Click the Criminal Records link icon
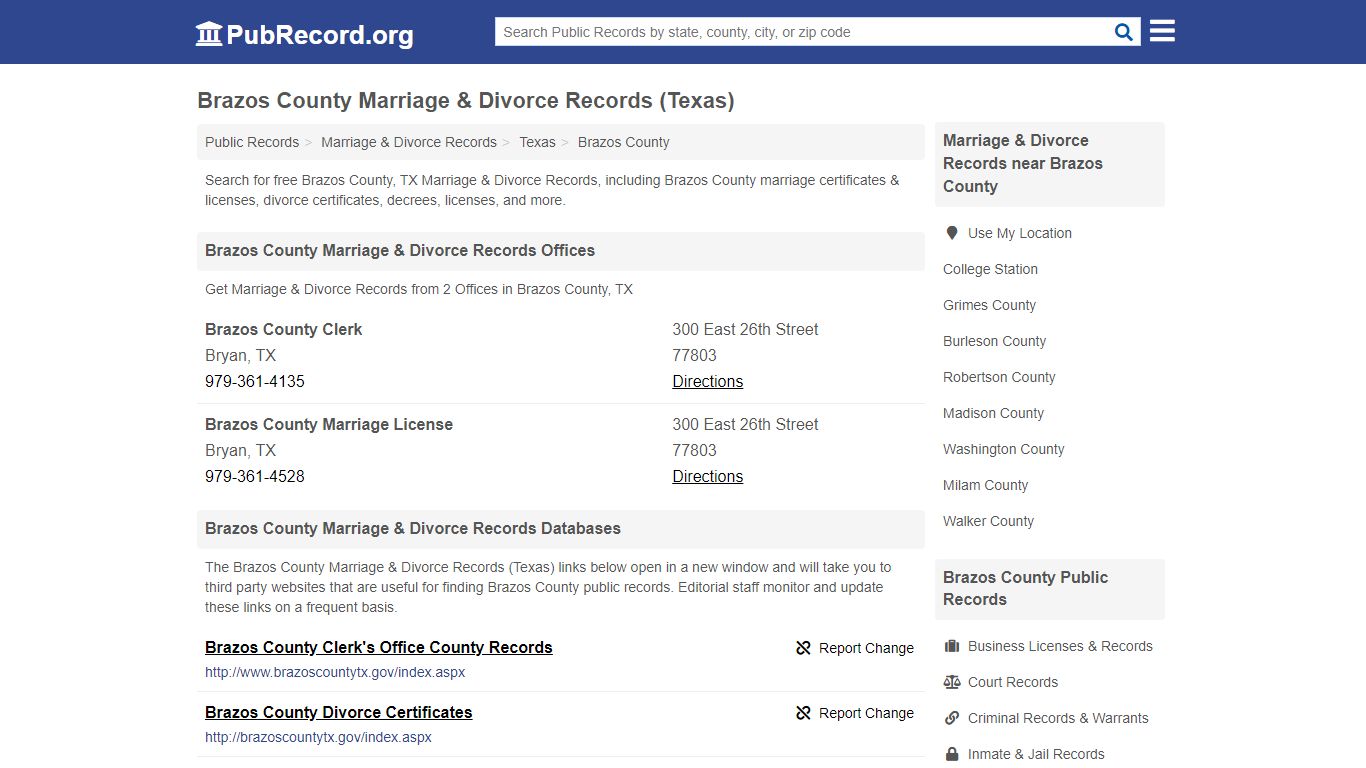This screenshot has height=768, width=1366. point(952,718)
